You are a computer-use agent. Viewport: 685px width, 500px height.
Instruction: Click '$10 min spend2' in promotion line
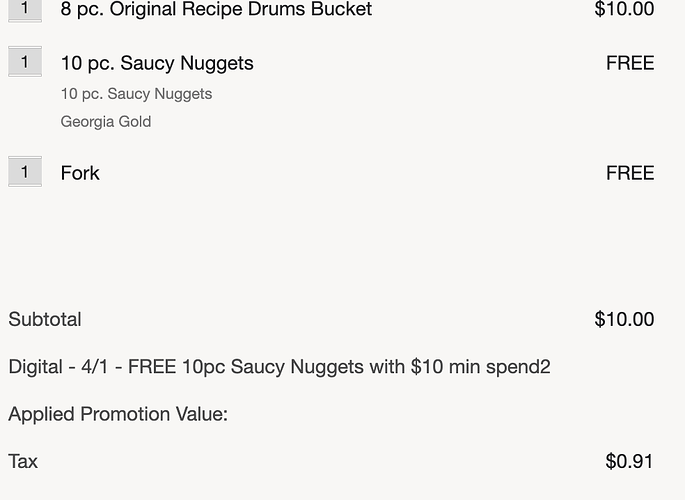[481, 367]
